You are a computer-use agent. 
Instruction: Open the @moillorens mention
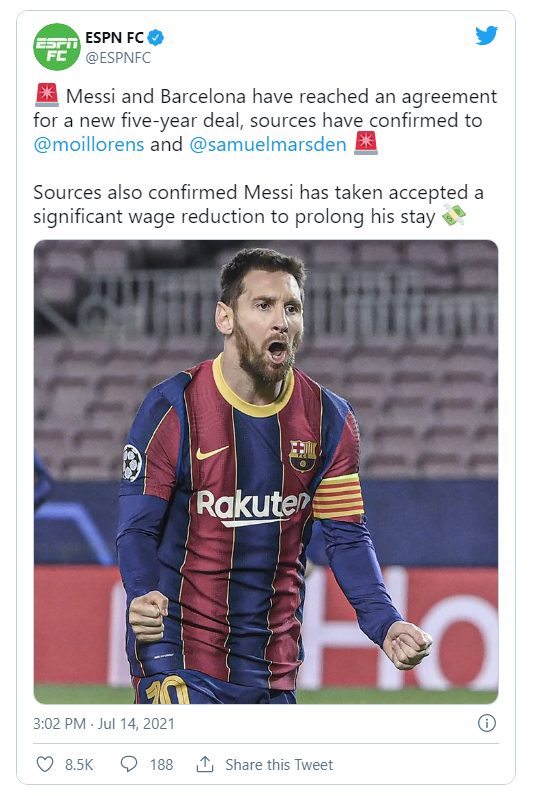tap(89, 144)
